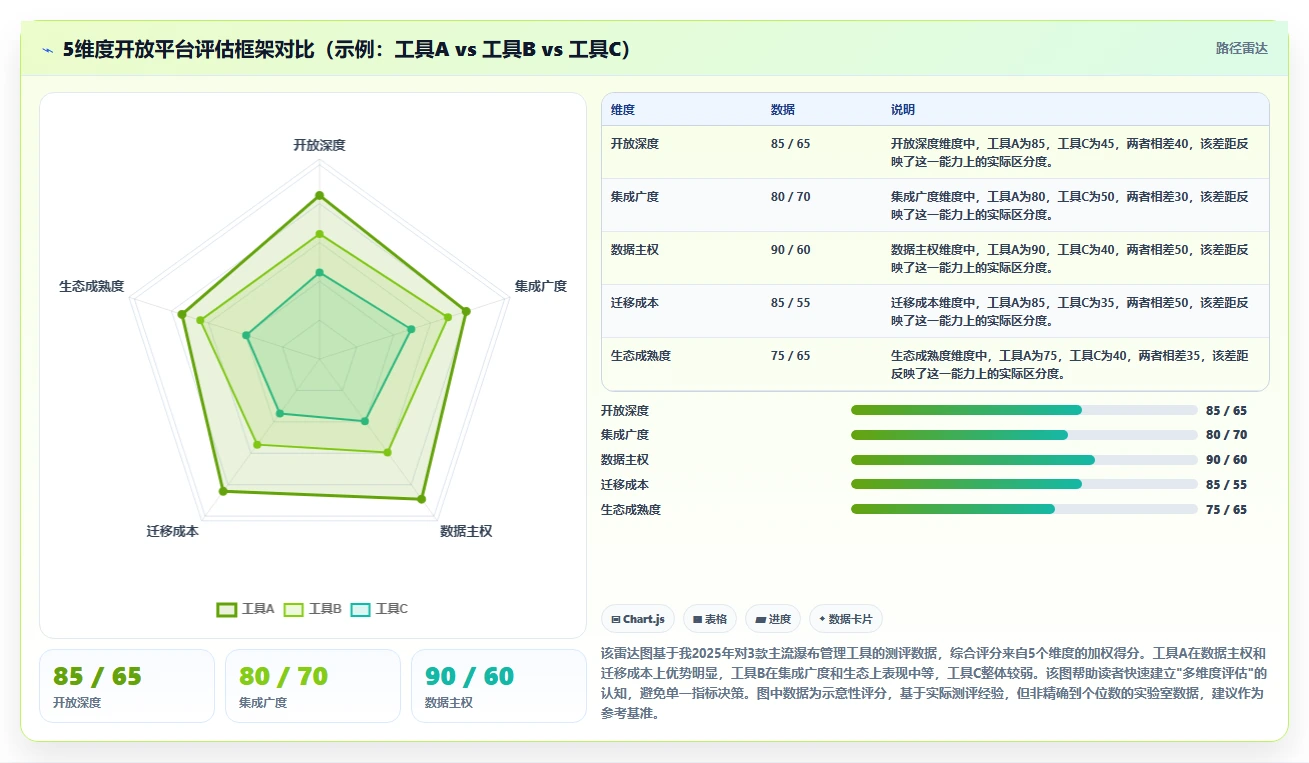Screen dimensions: 1309x763
Task: Click 工具C data point on 开放深度 axis
Action: [x=319, y=272]
